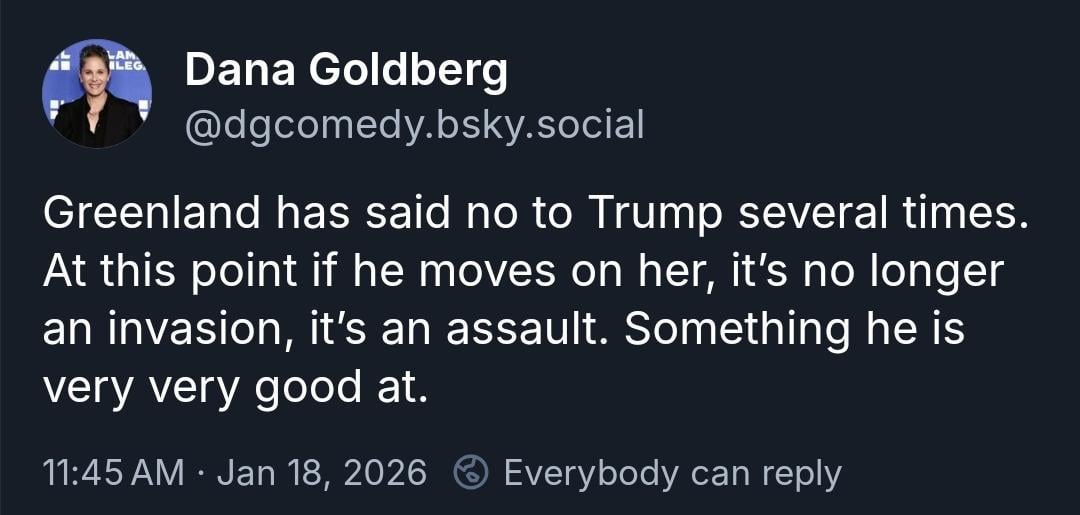Image resolution: width=1080 pixels, height=515 pixels.
Task: Click the Everybody can reply label
Action: click(672, 472)
